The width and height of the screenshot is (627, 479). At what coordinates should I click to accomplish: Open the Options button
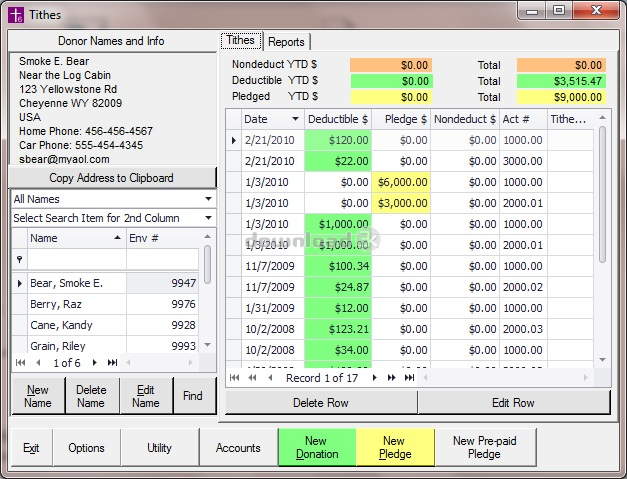pyautogui.click(x=86, y=448)
